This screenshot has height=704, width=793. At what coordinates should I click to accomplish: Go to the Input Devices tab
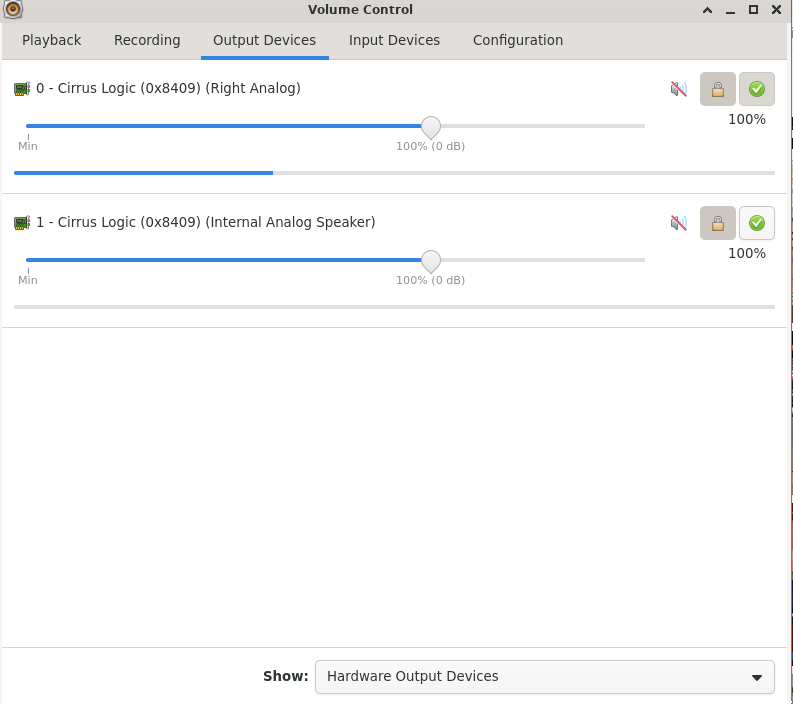click(x=394, y=40)
